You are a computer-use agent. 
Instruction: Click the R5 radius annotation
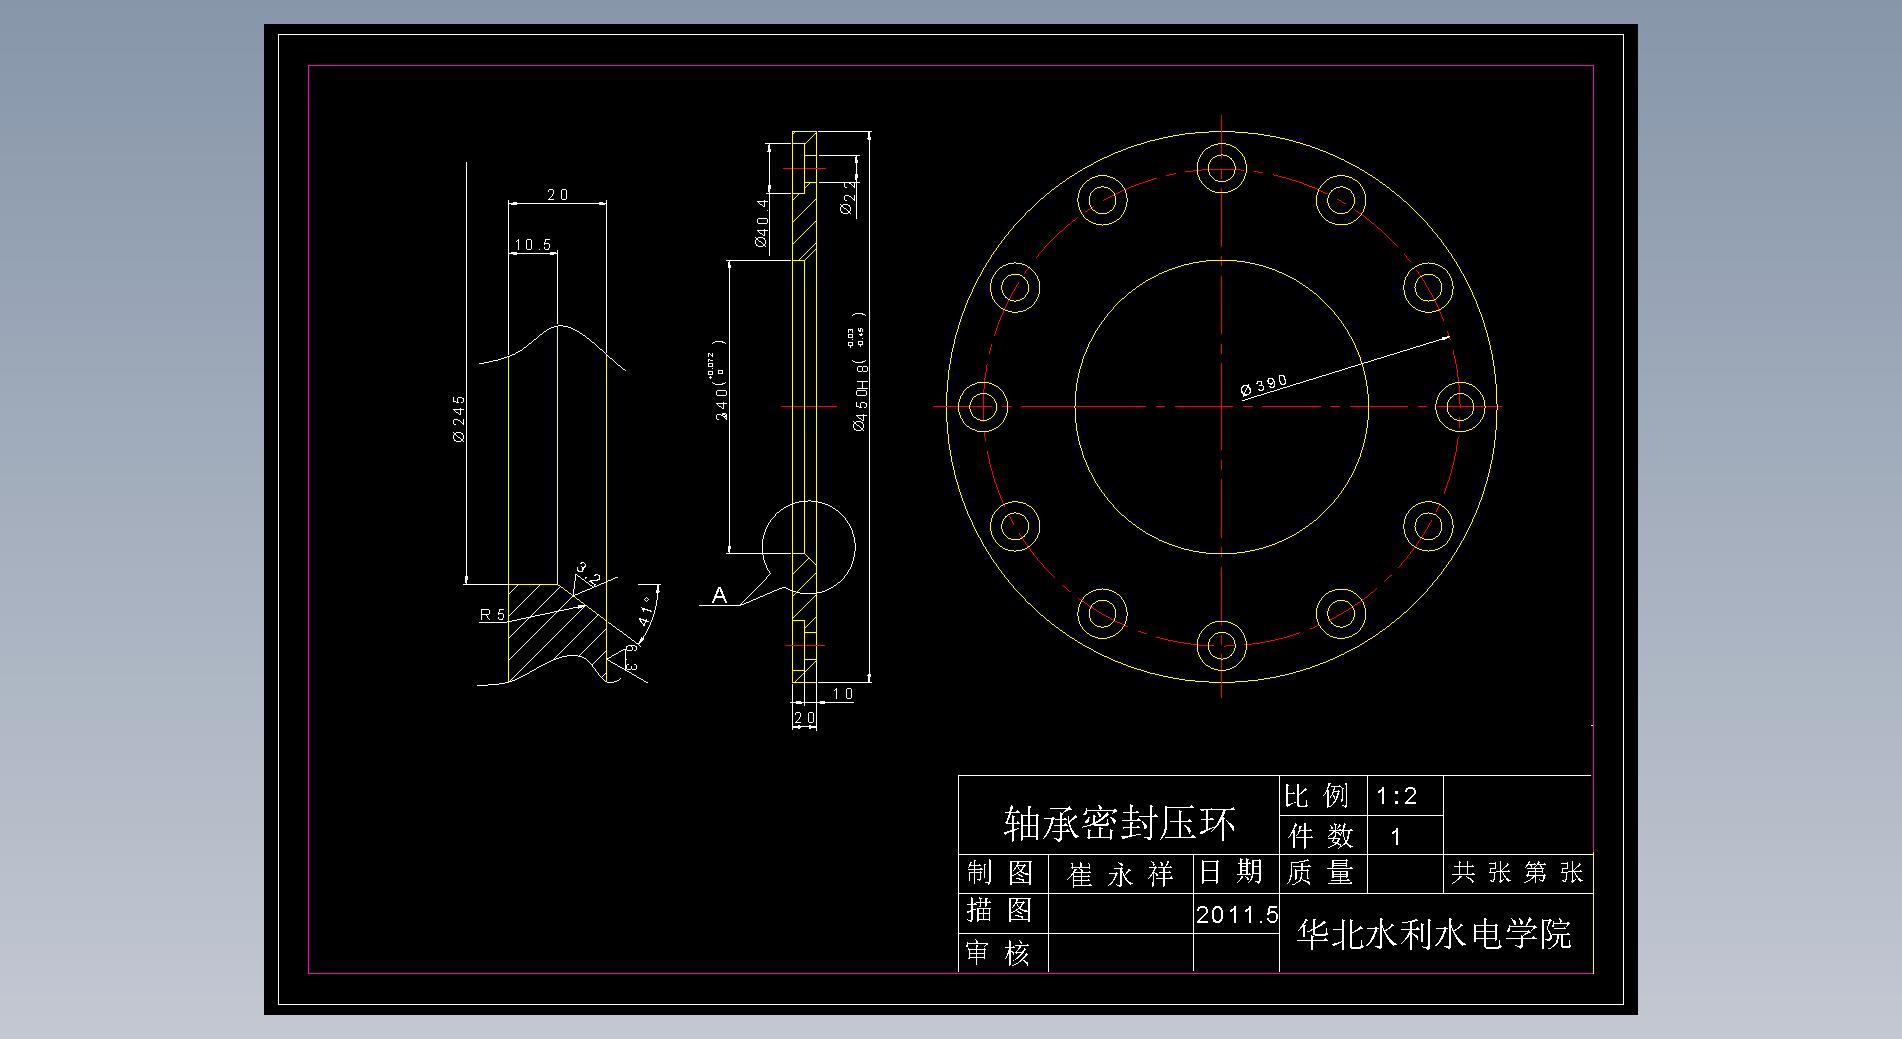(x=493, y=615)
